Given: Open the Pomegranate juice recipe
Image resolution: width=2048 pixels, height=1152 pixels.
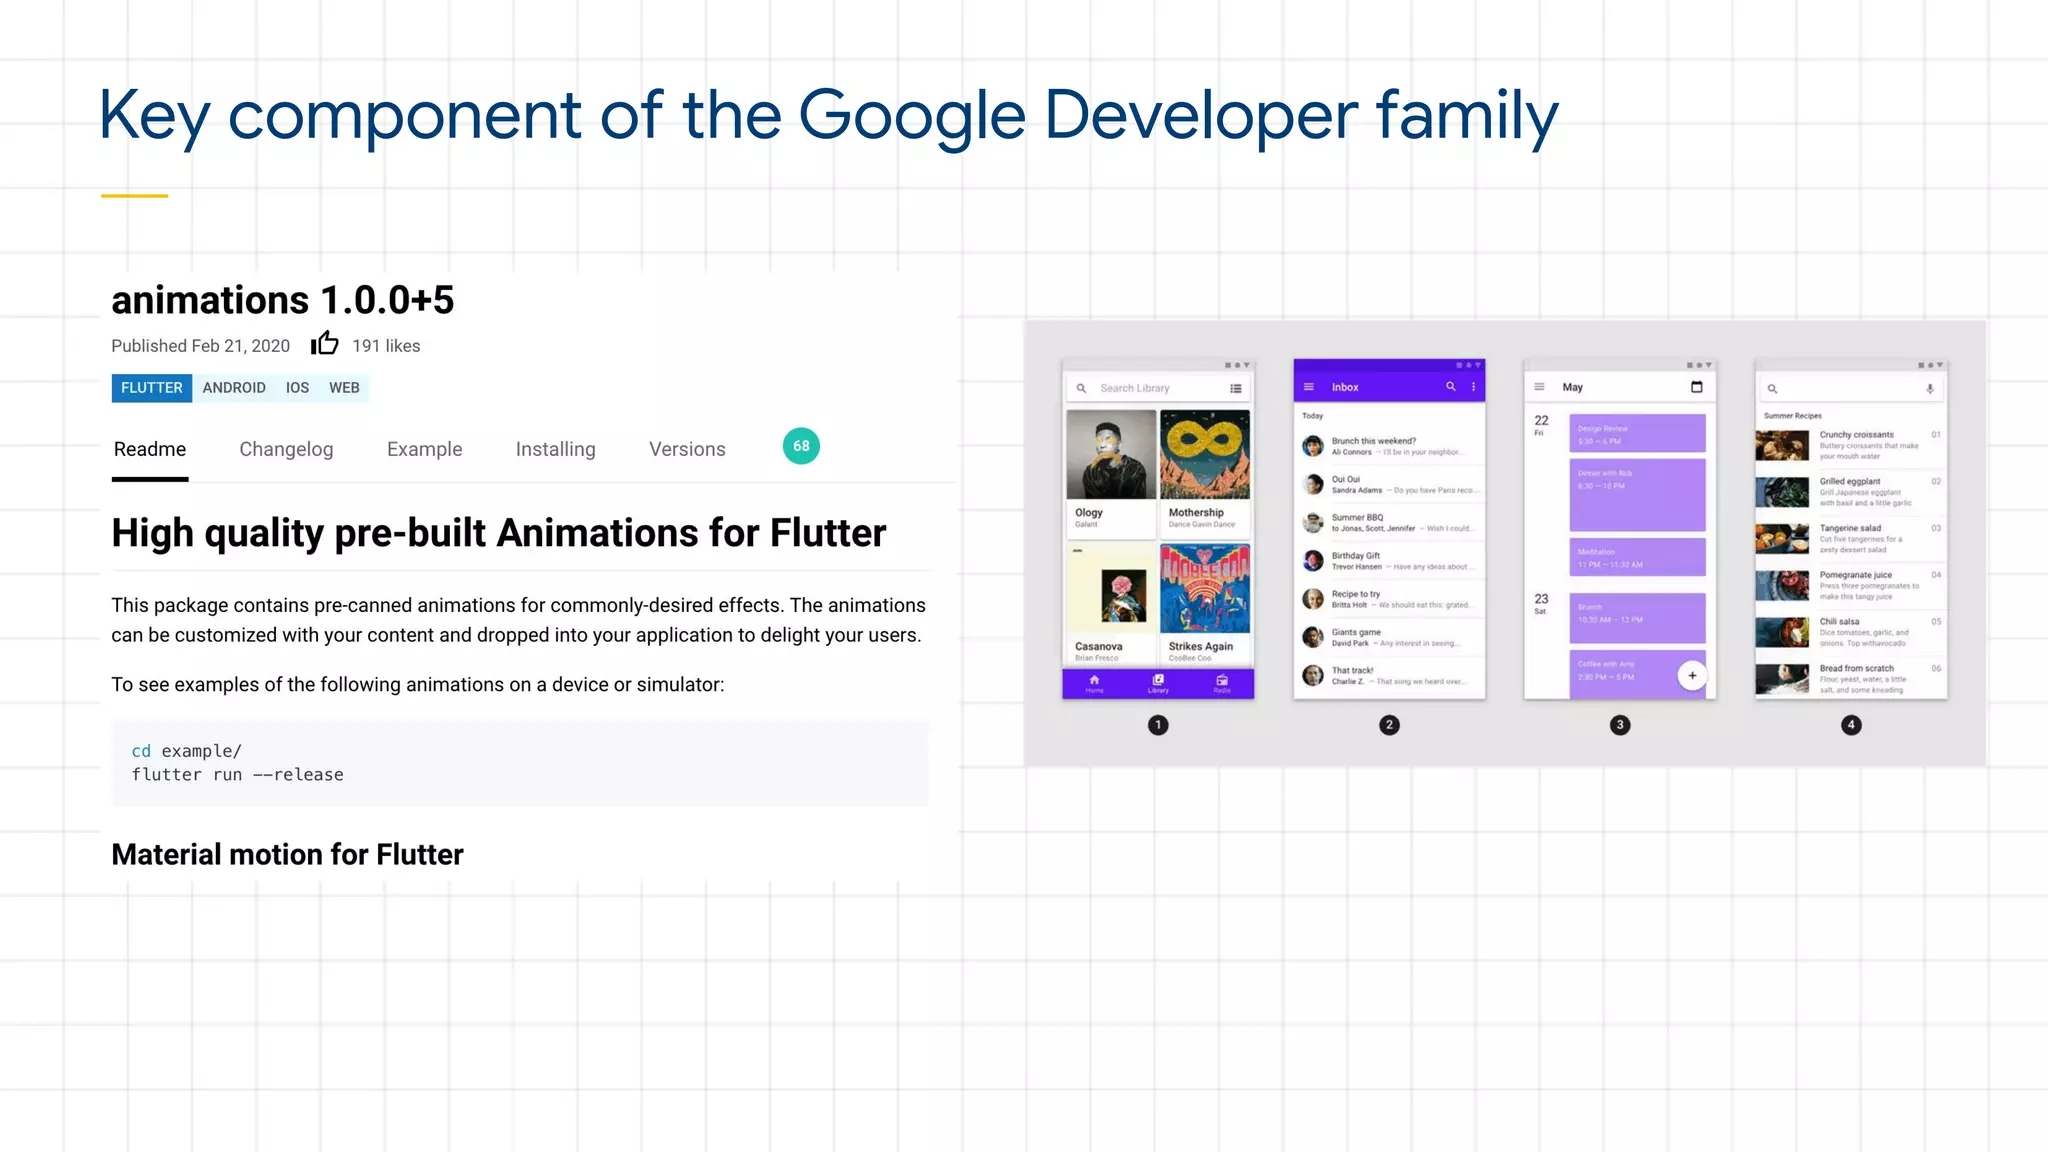Looking at the screenshot, I should [1850, 585].
